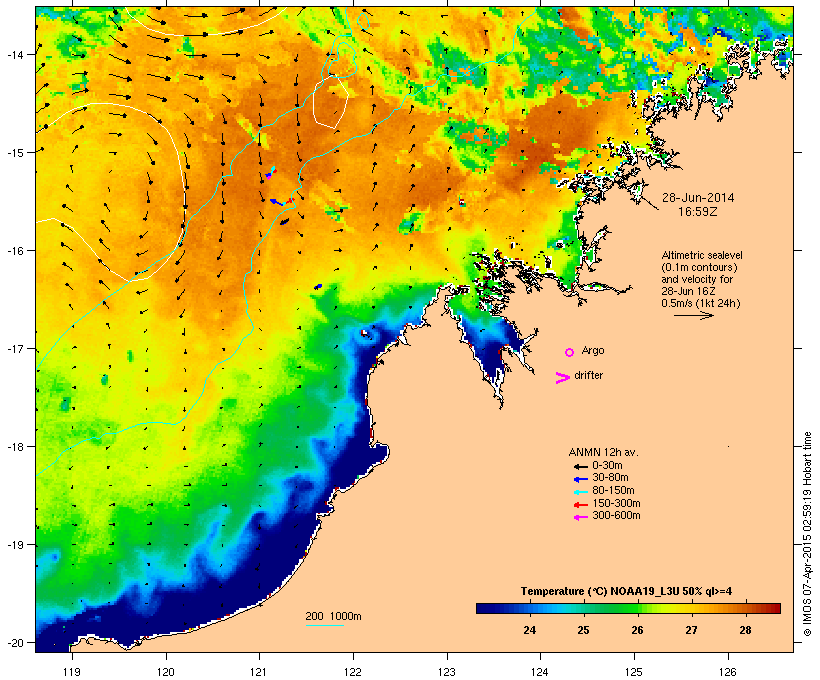Screen dimensions: 820x680
Task: Click the small cold eddy swirl near 17S 122E
Action: click(x=365, y=334)
